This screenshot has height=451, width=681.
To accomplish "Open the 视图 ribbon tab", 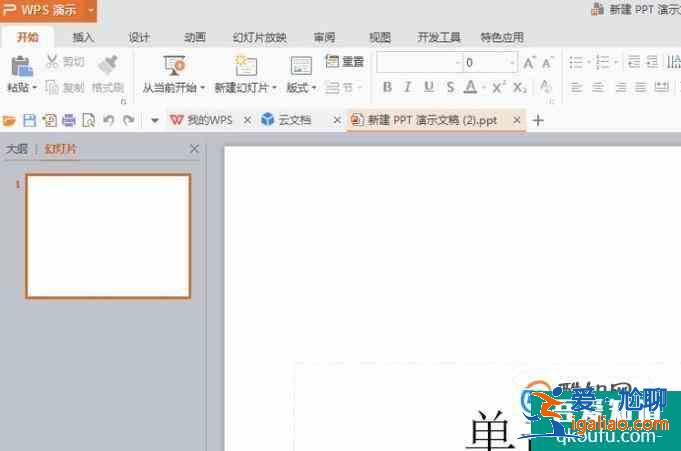I will point(380,37).
